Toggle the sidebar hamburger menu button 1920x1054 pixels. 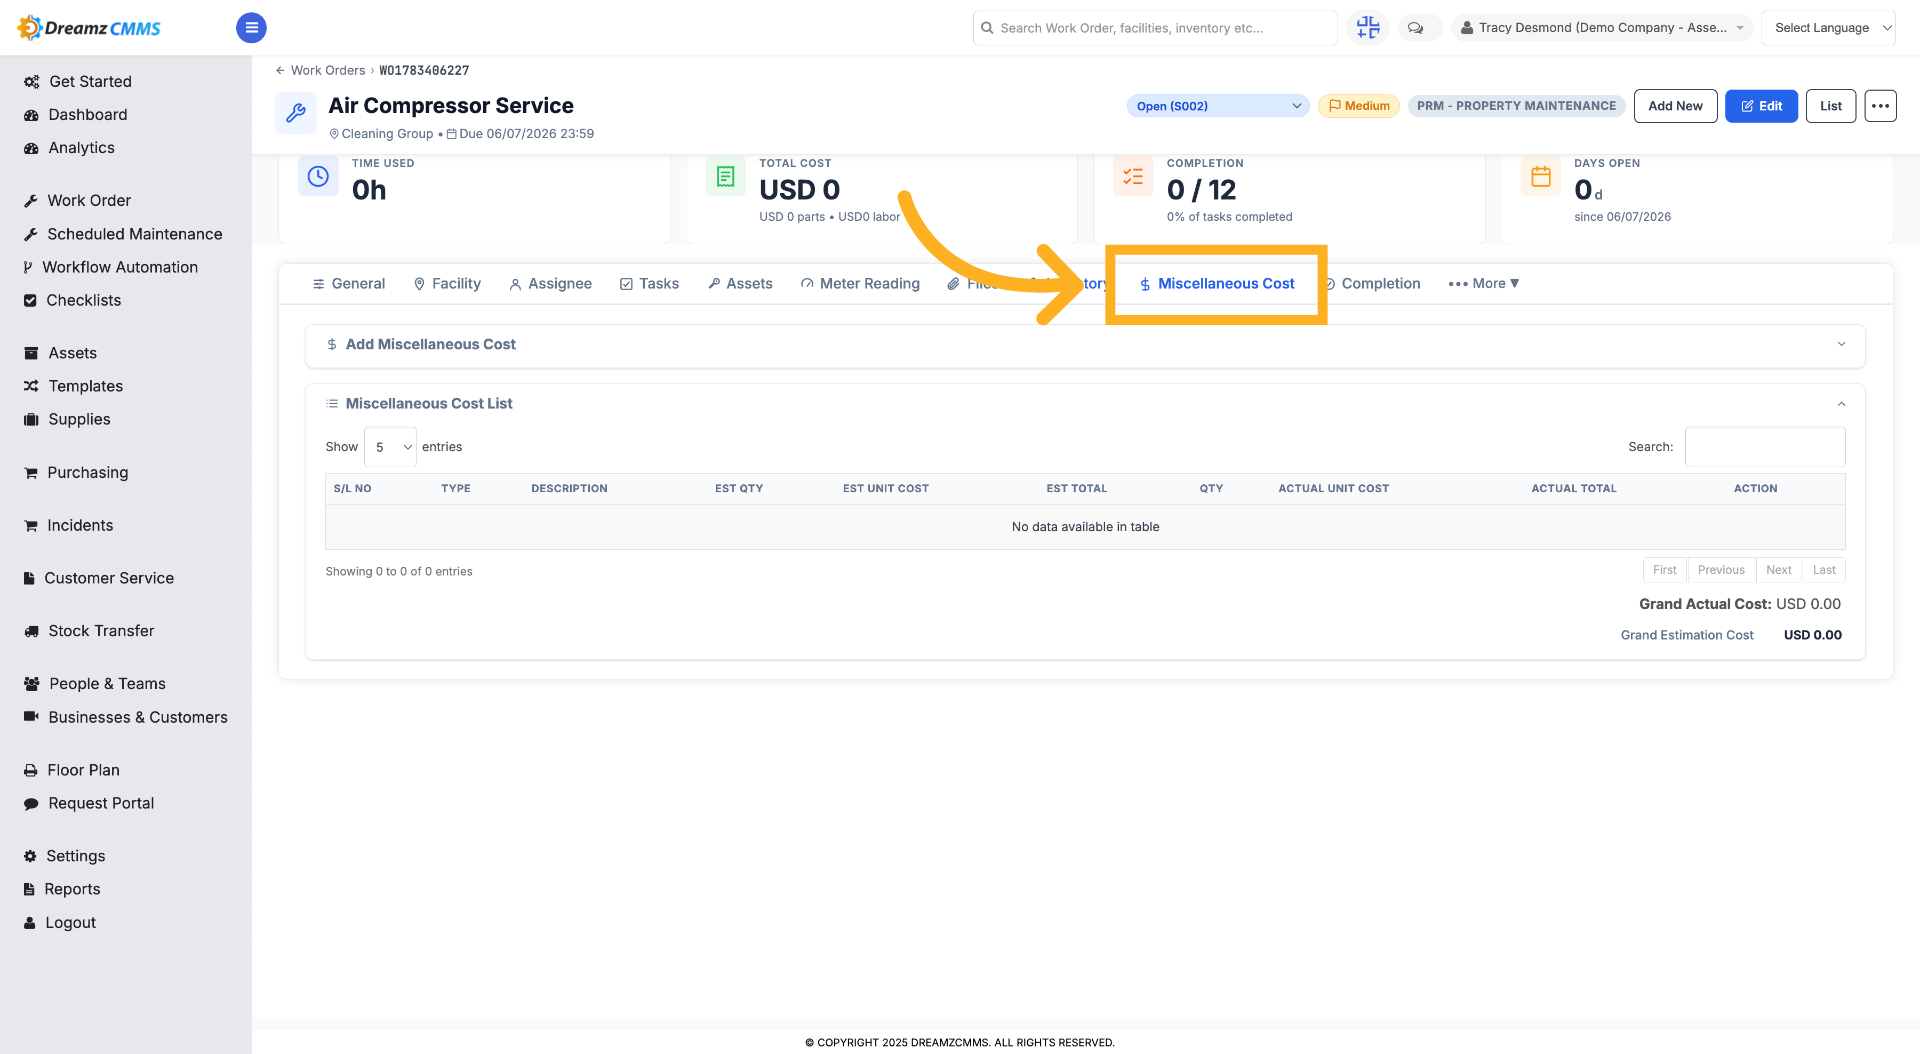251,28
